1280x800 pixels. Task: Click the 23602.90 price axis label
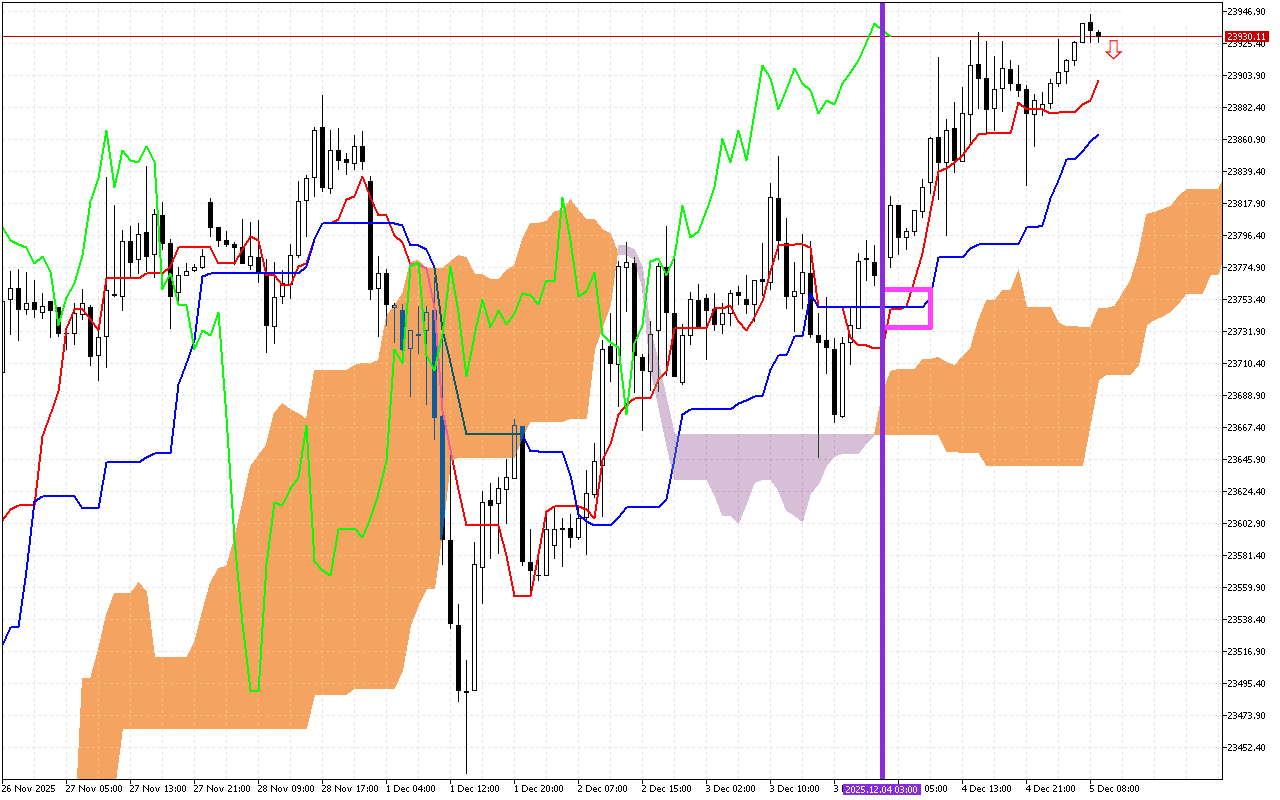coord(1247,523)
